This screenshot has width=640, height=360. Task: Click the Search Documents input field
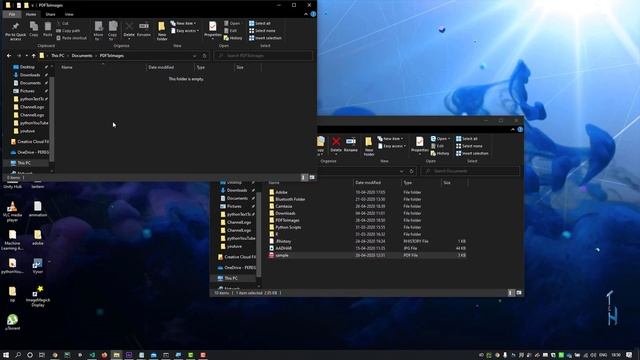(471, 171)
